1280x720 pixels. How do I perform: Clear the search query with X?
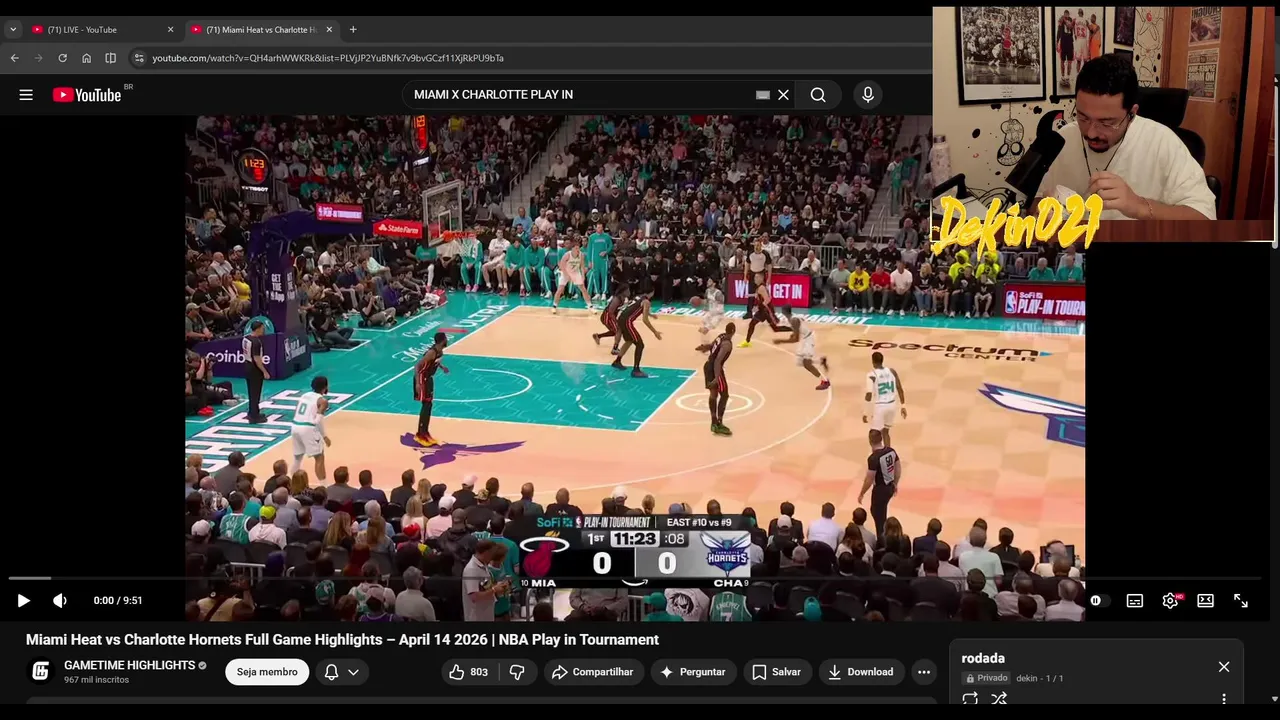783,95
